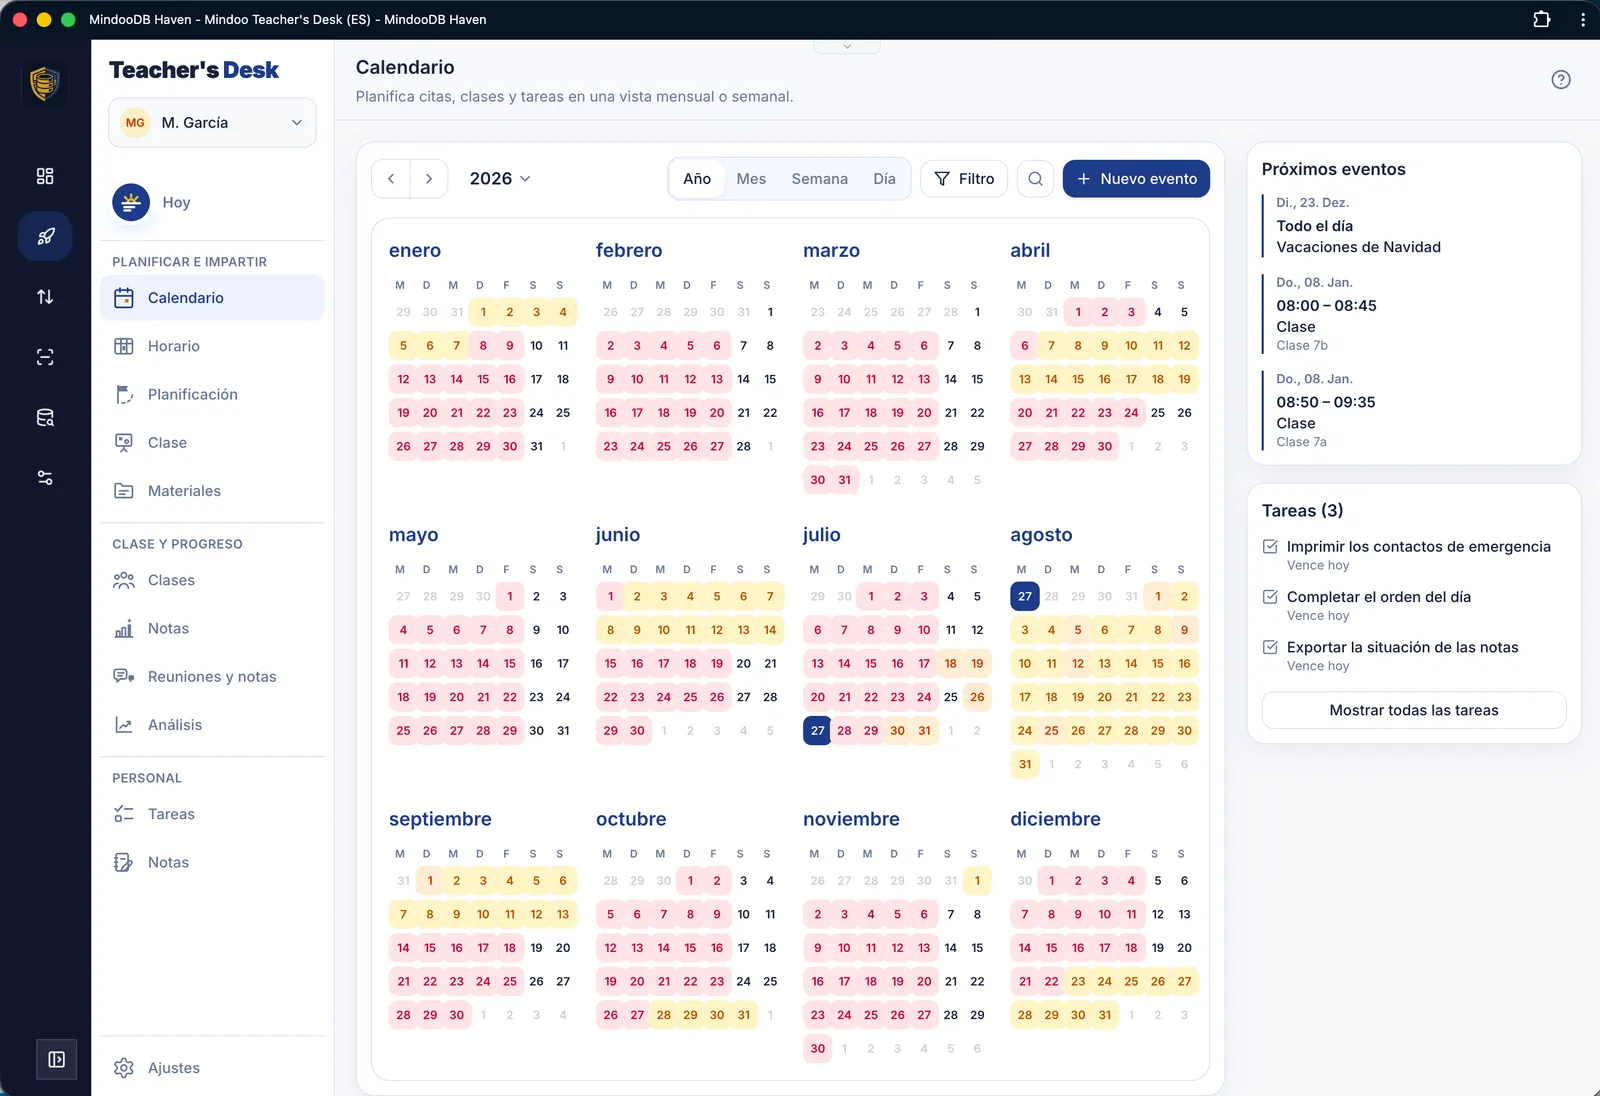Viewport: 1600px width, 1096px height.
Task: Switch to the Mes view tab
Action: [x=751, y=179]
